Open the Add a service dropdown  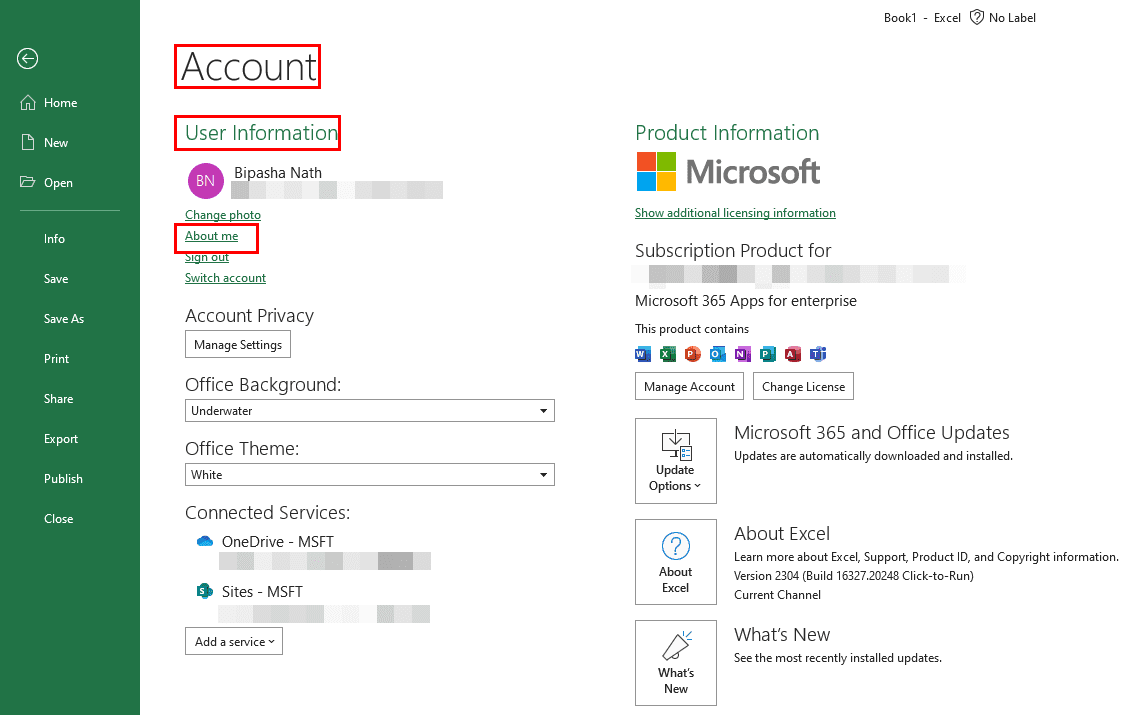[234, 641]
